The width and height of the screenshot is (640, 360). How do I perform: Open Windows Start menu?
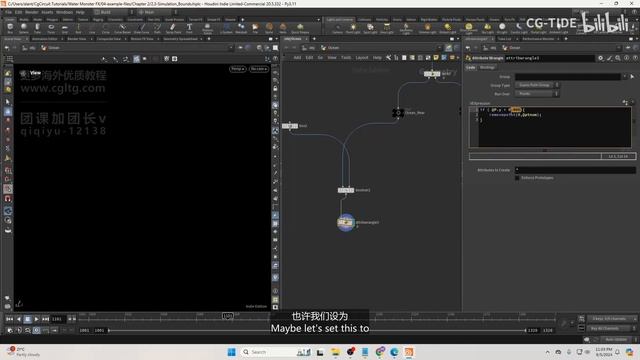coord(231,352)
